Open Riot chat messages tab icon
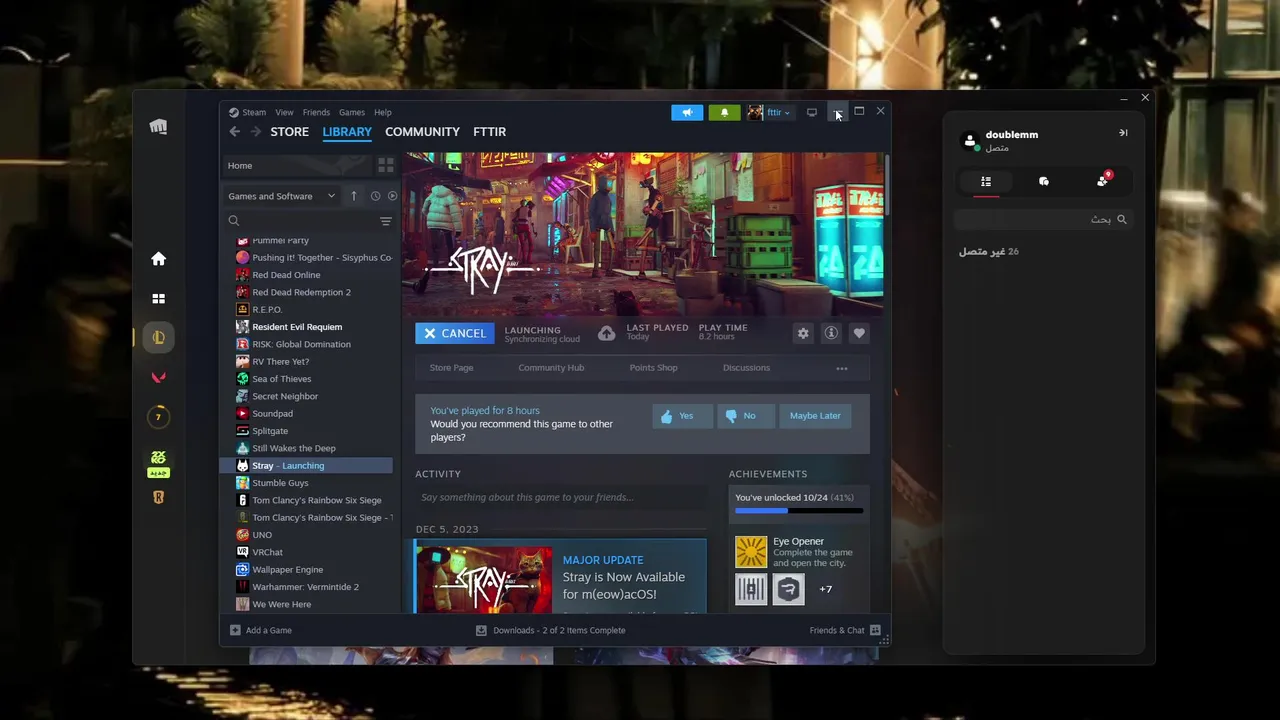The height and width of the screenshot is (720, 1280). [1044, 181]
